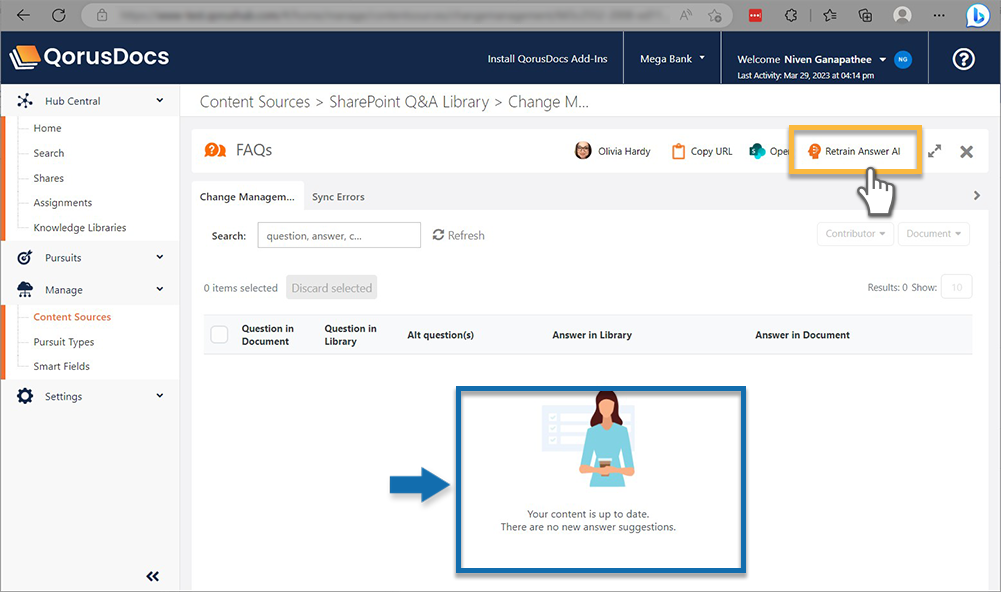Open Smart Fields in the sidebar
This screenshot has width=1001, height=592.
61,367
